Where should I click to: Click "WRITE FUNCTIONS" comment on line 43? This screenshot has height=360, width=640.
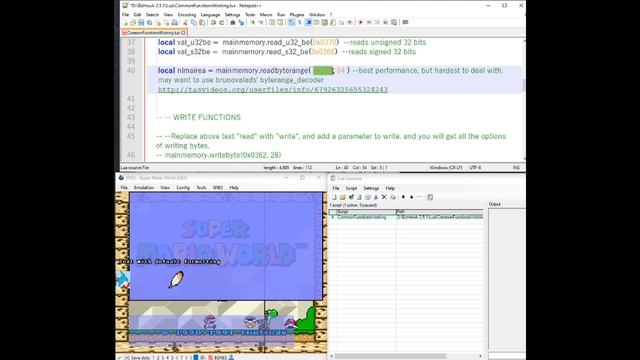coord(207,117)
